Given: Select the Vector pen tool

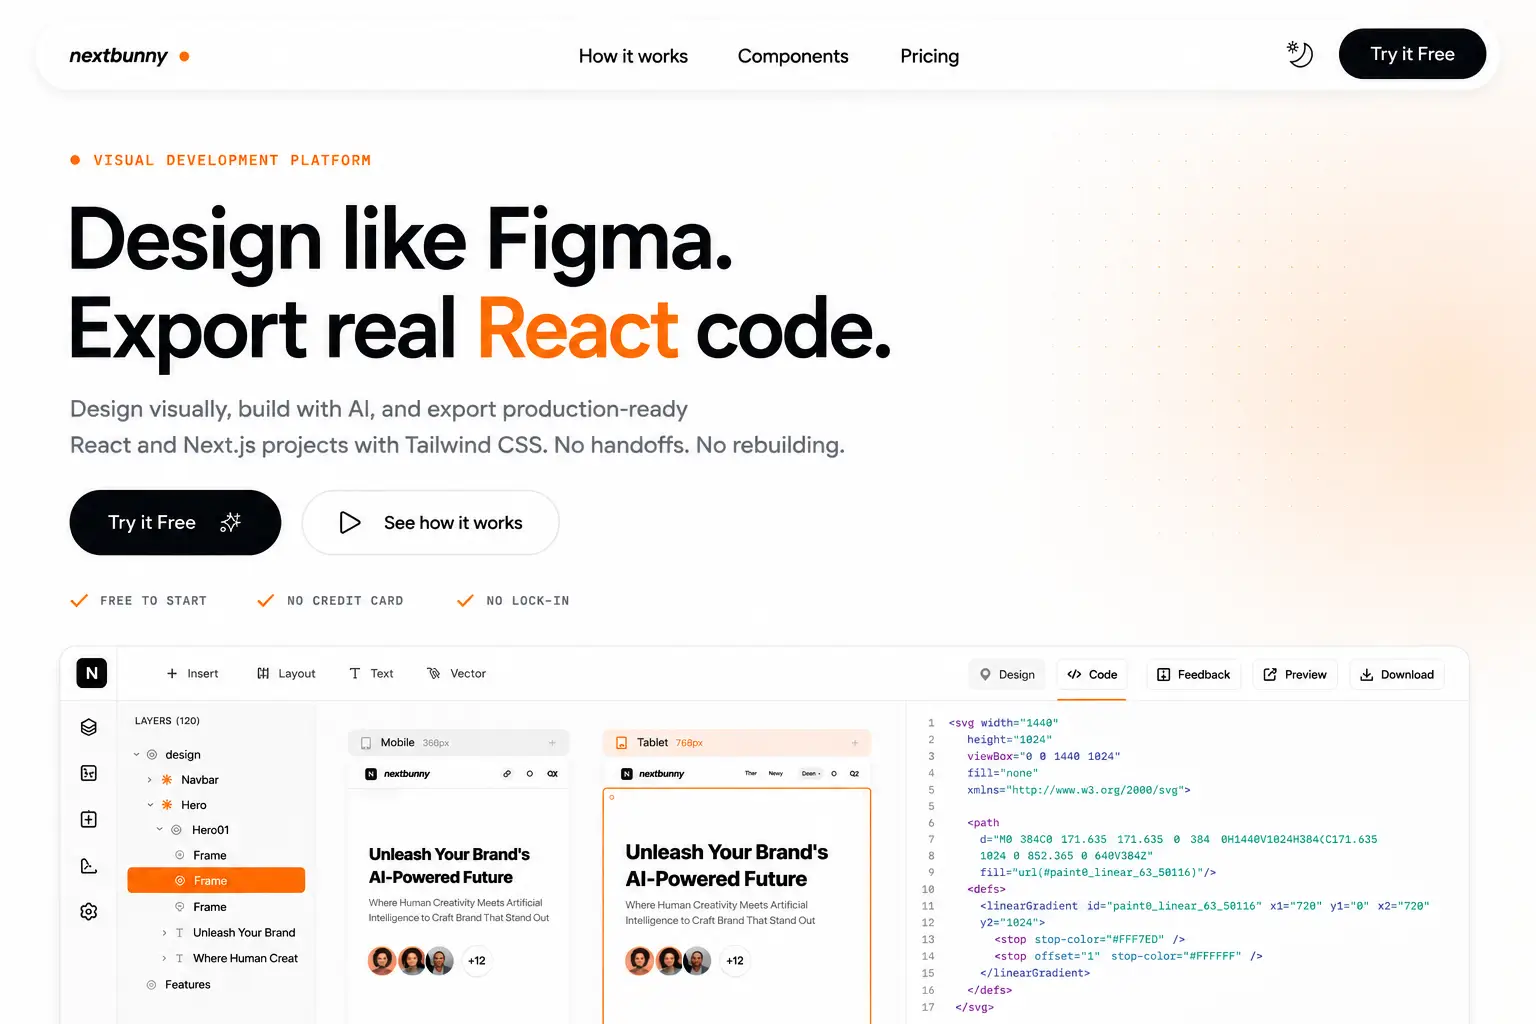Looking at the screenshot, I should click(456, 673).
